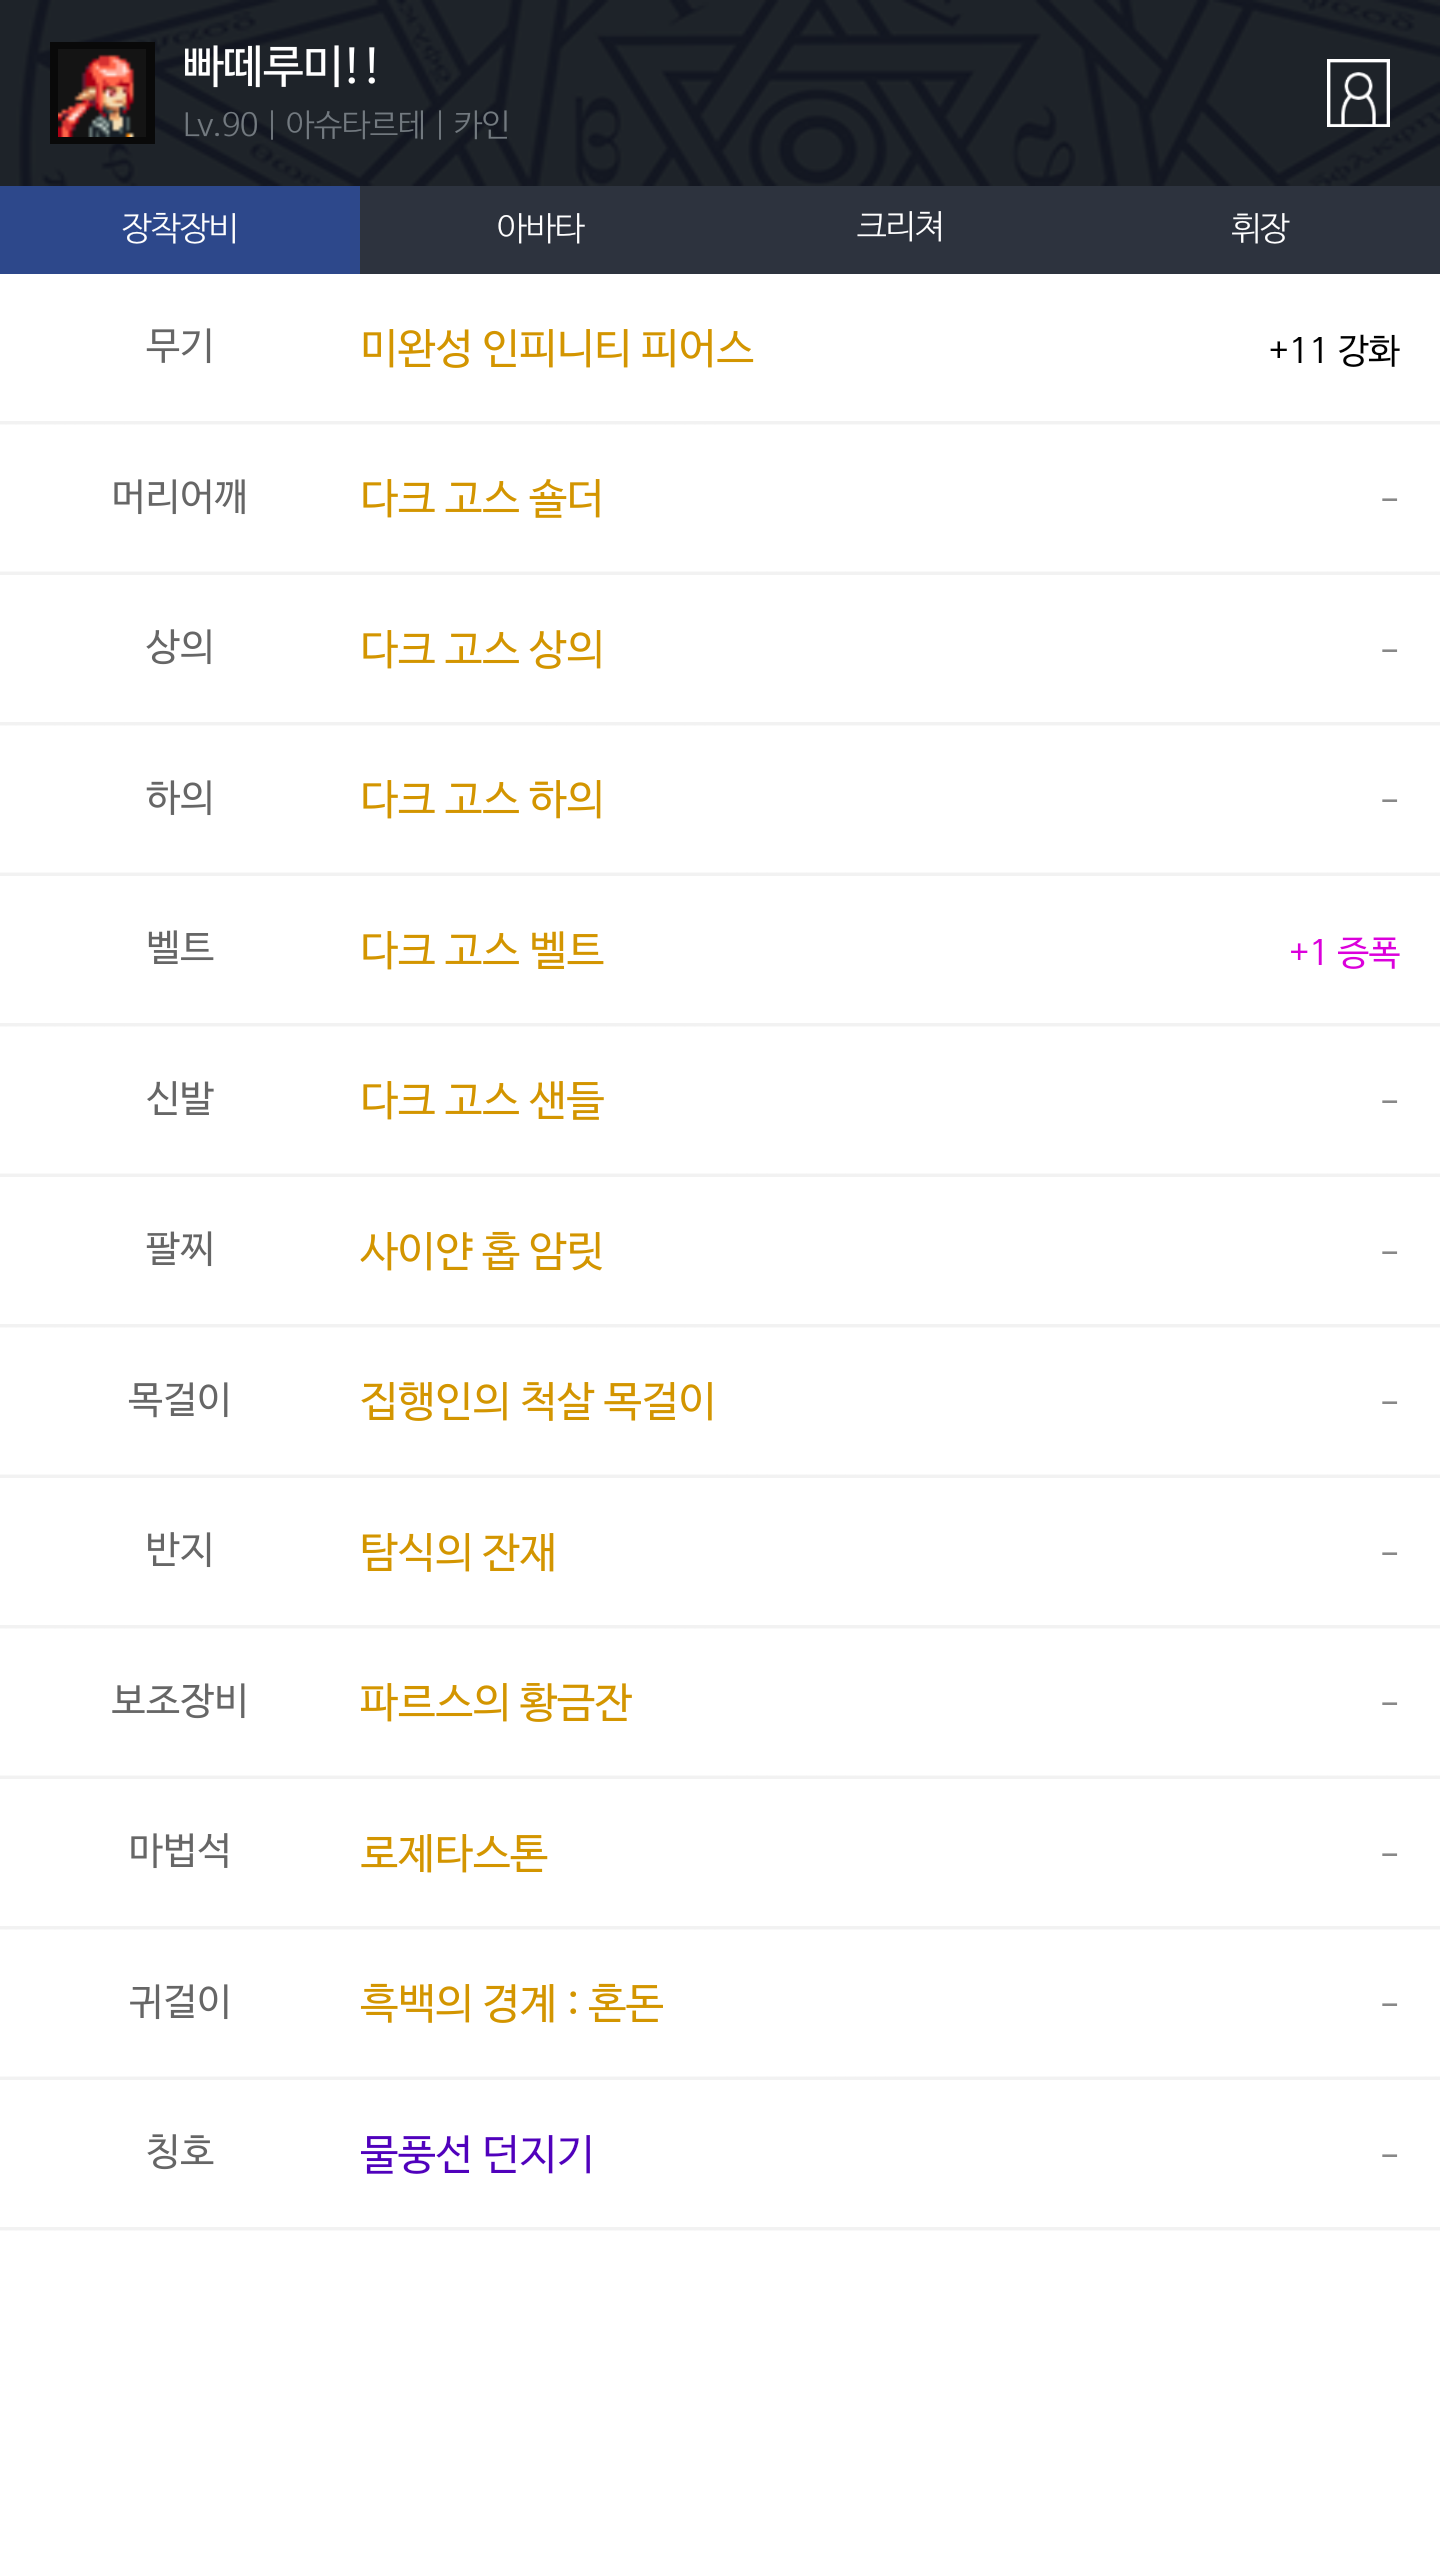
Task: Select the 다크 고스 하의 item
Action: pos(481,799)
